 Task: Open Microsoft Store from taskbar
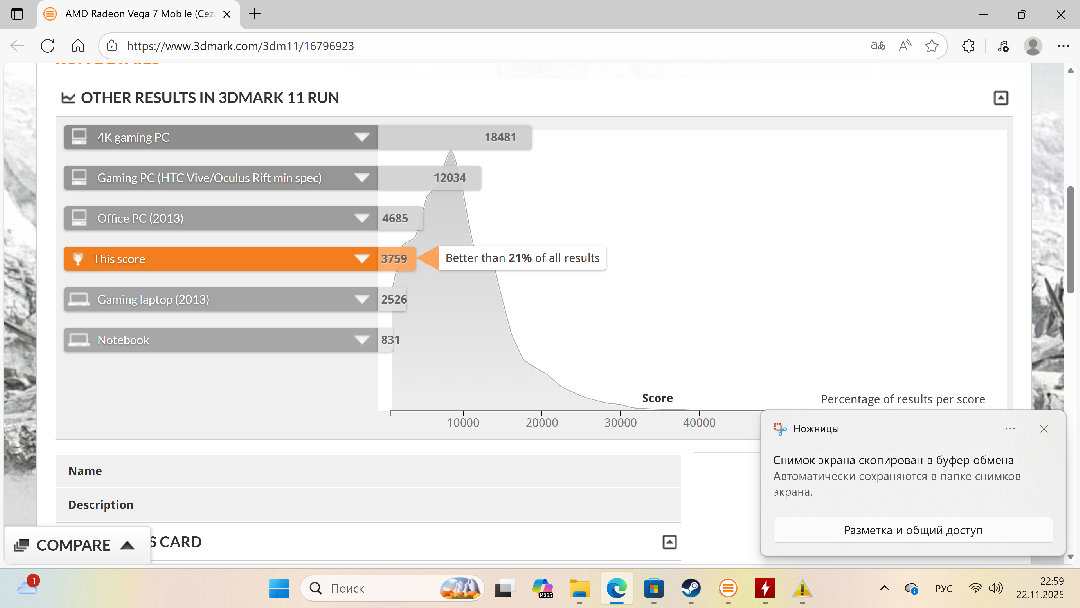[654, 589]
